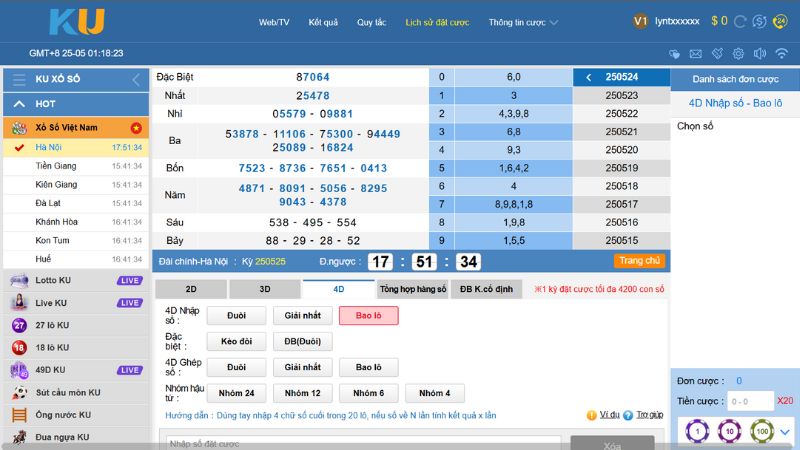Click the 49D KU icon
The width and height of the screenshot is (800, 450).
coord(19,370)
